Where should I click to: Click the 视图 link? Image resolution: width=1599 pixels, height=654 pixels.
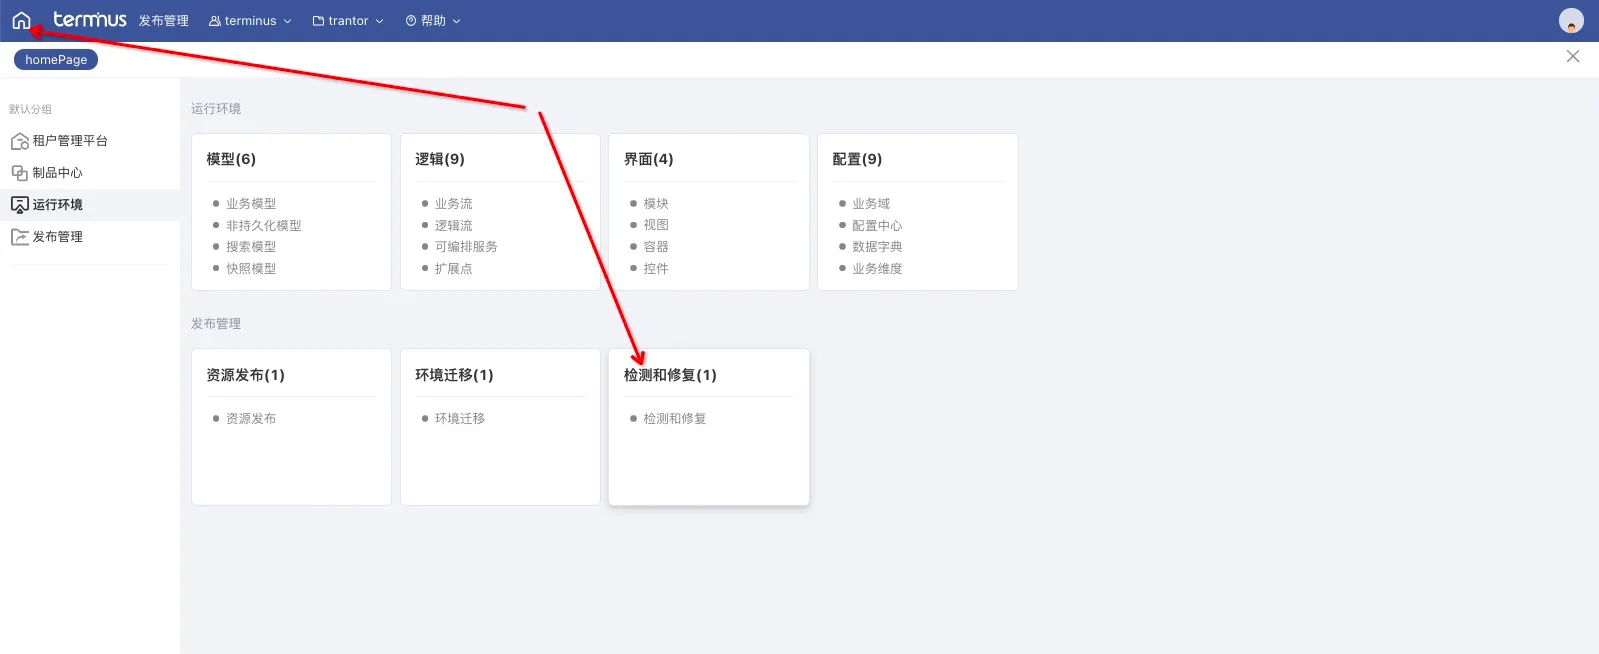[x=656, y=226]
